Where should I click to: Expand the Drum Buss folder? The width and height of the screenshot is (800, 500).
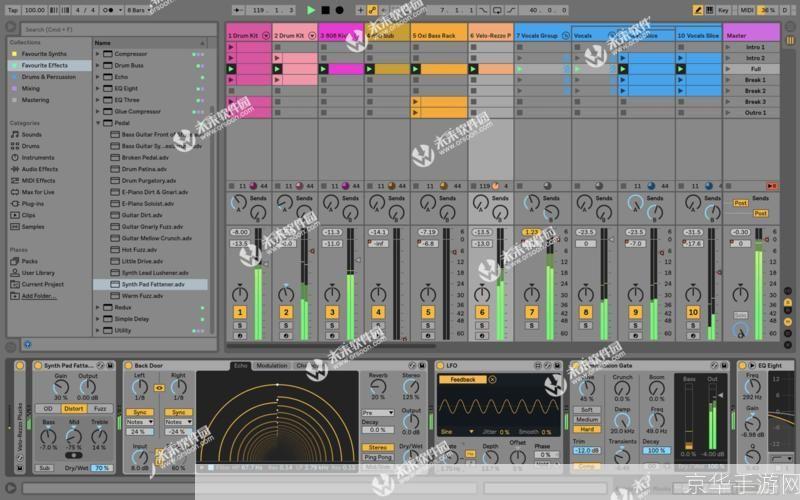[x=97, y=65]
